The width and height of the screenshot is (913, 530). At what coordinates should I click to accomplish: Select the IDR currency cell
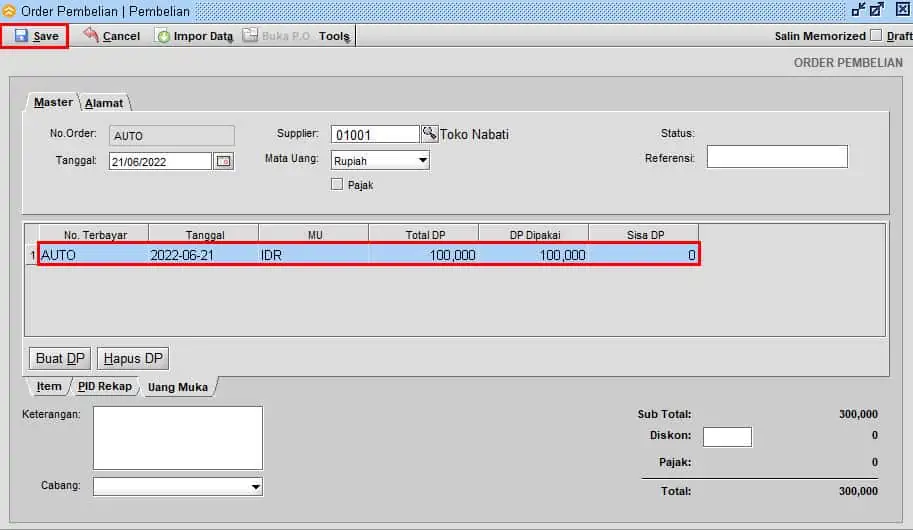pyautogui.click(x=314, y=255)
